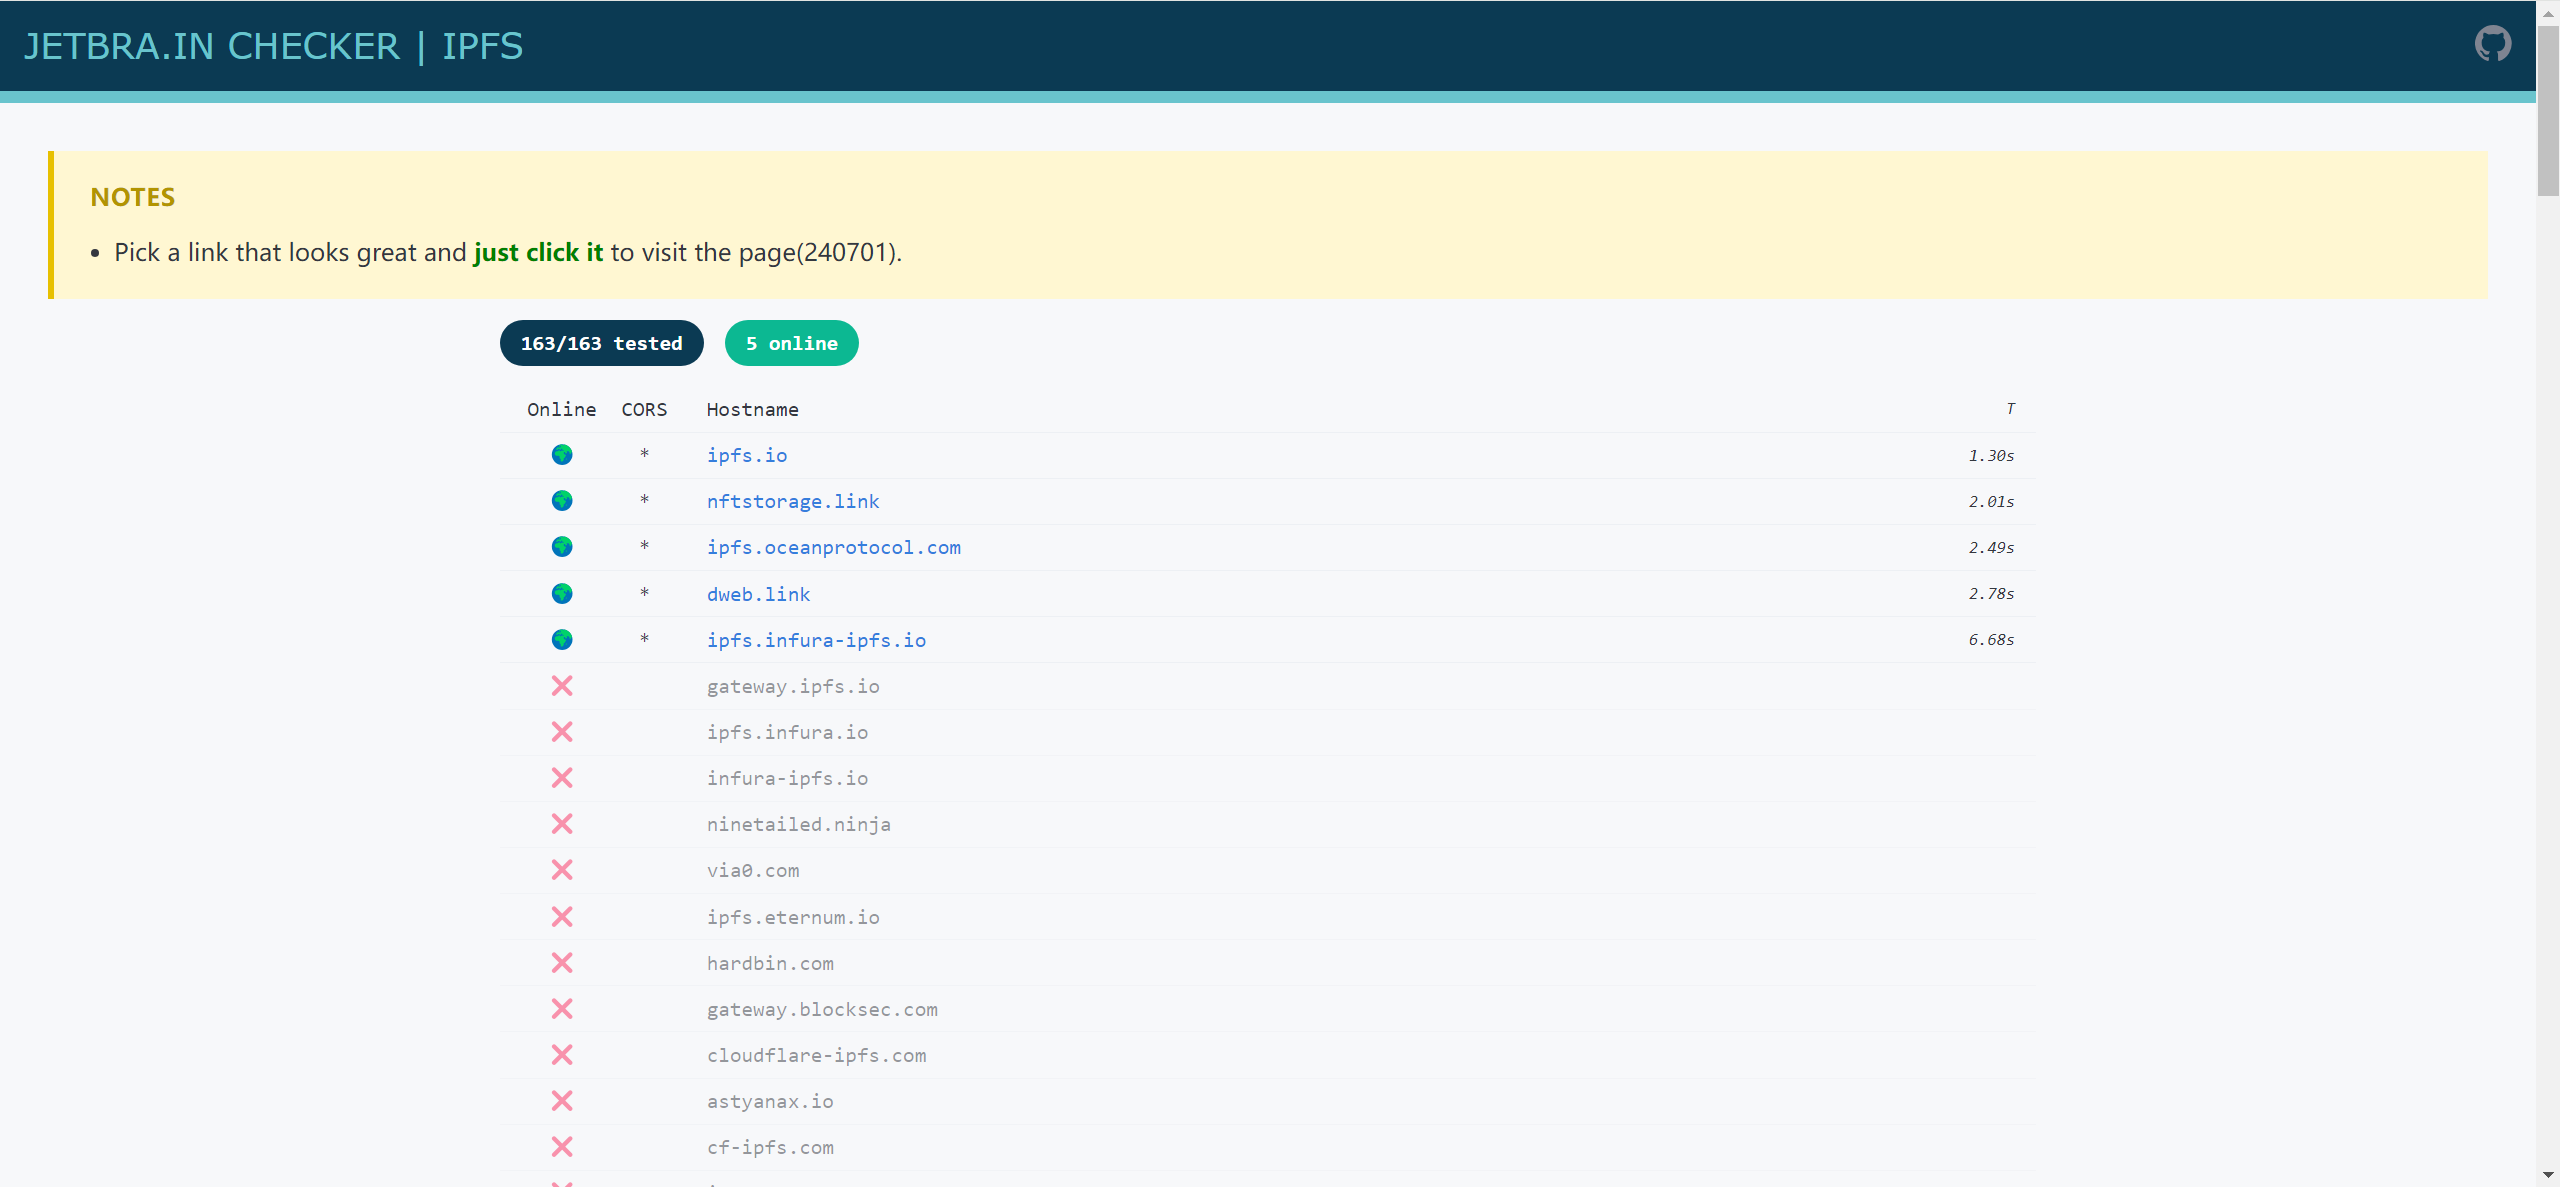The image size is (2560, 1187).
Task: Click the globe icon beside dweb.link
Action: (562, 594)
